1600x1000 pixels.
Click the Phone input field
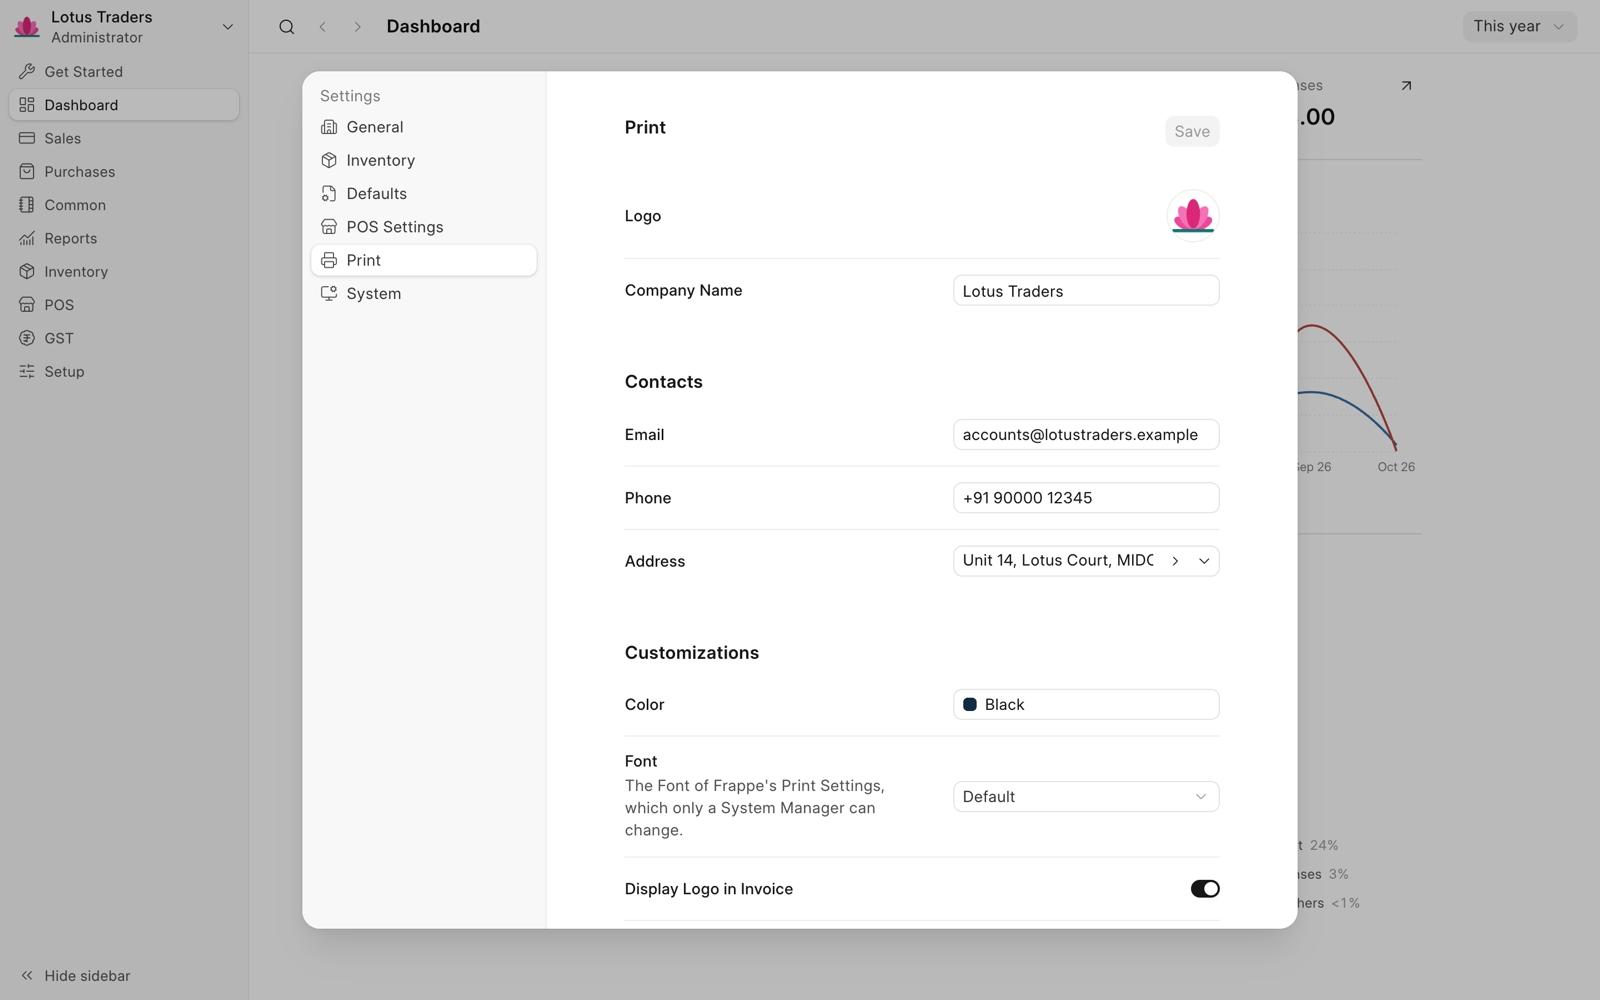click(1086, 498)
